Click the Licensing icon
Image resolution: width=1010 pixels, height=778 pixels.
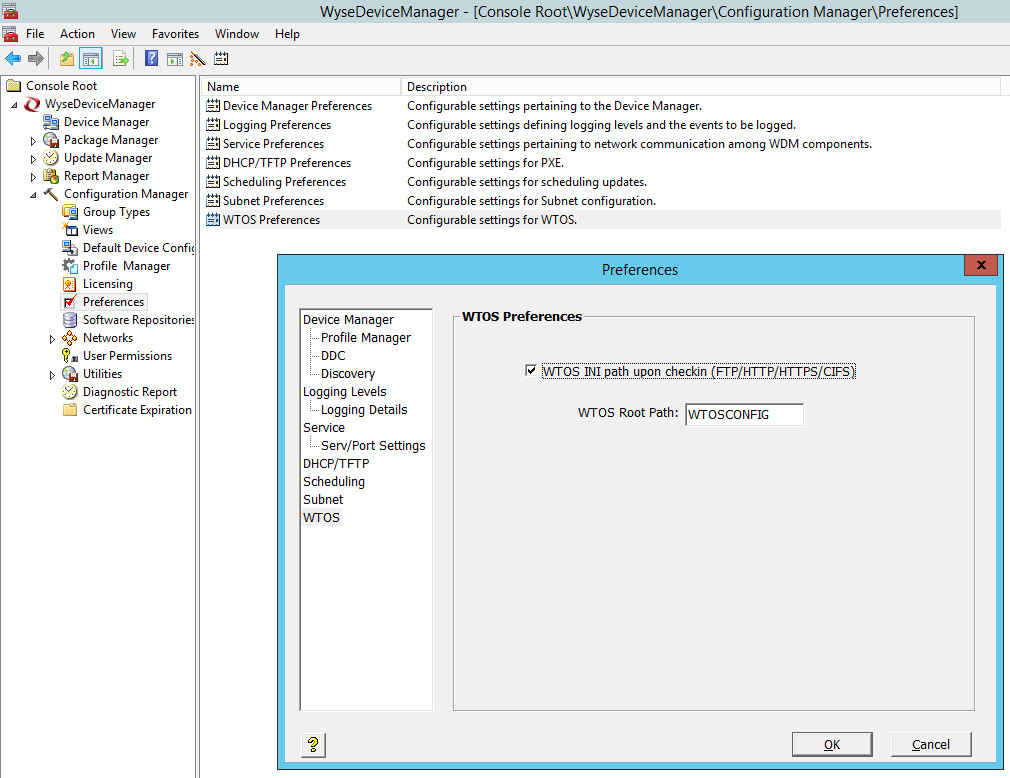(70, 283)
